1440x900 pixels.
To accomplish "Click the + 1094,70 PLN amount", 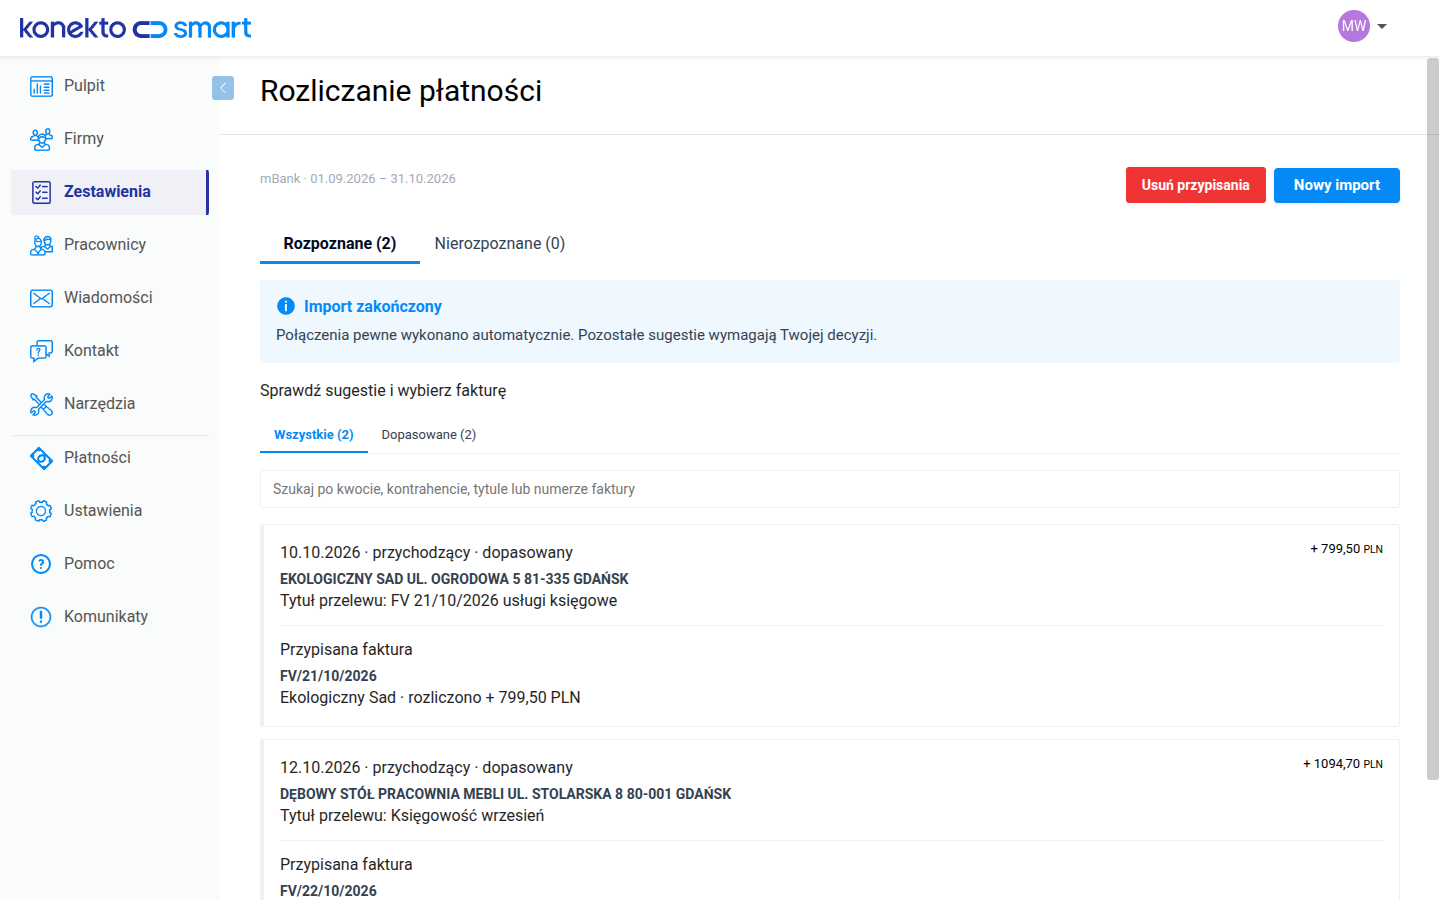I will click(x=1343, y=764).
